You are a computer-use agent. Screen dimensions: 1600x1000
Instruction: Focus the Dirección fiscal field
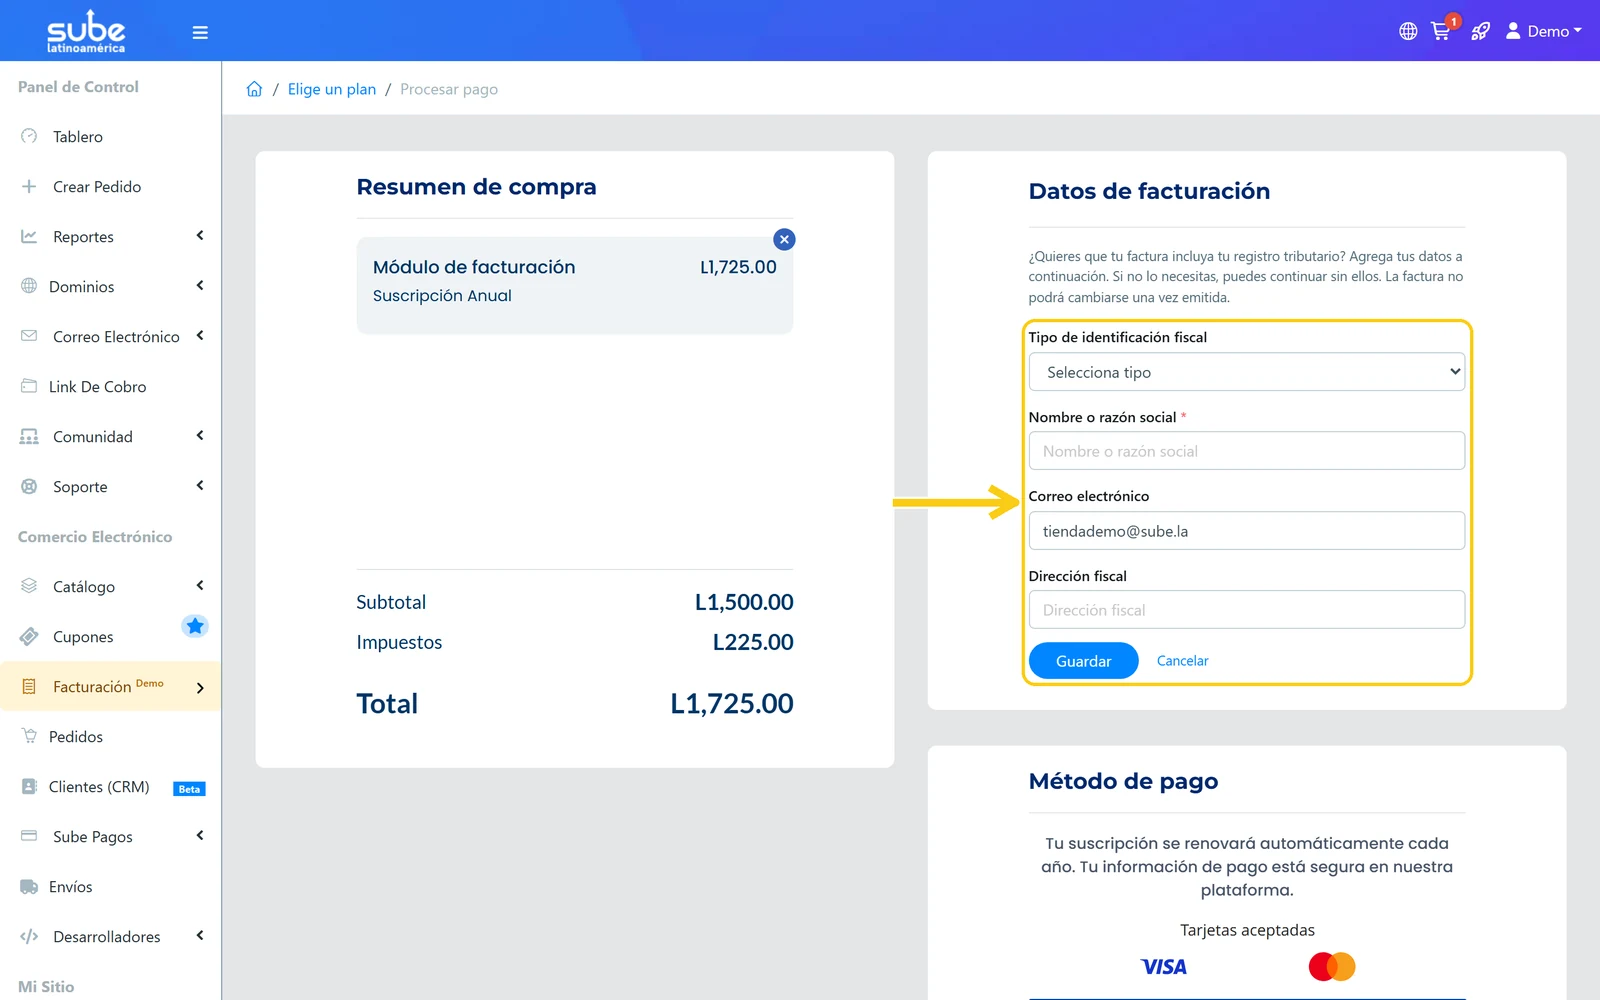[1246, 610]
